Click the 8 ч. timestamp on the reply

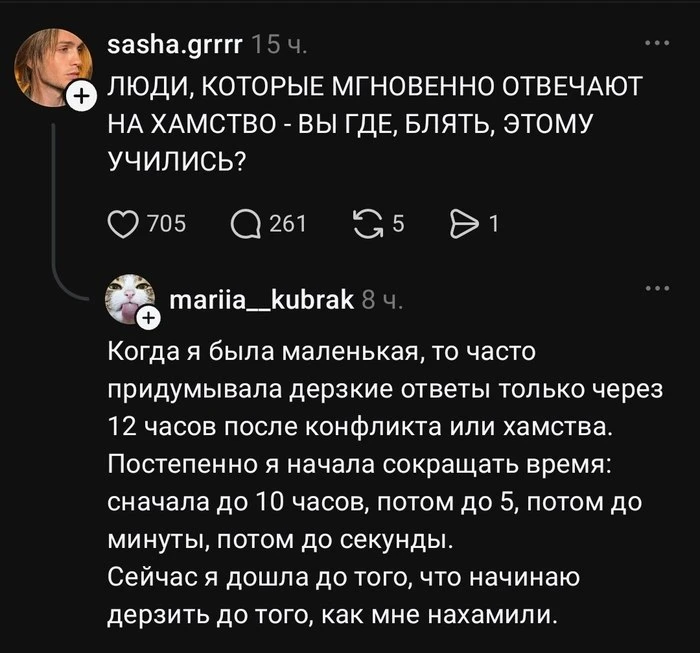382,300
